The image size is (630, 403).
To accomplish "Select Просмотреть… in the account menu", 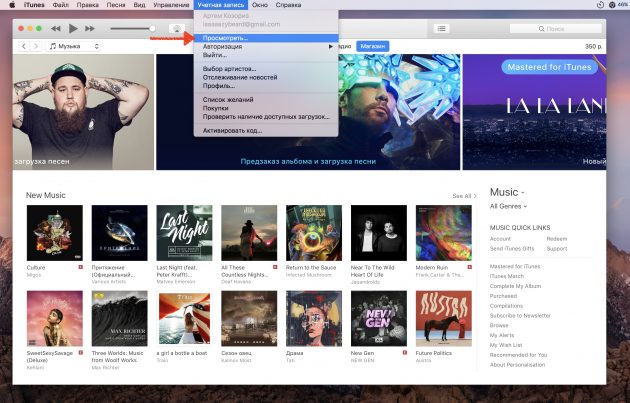I will [225, 38].
